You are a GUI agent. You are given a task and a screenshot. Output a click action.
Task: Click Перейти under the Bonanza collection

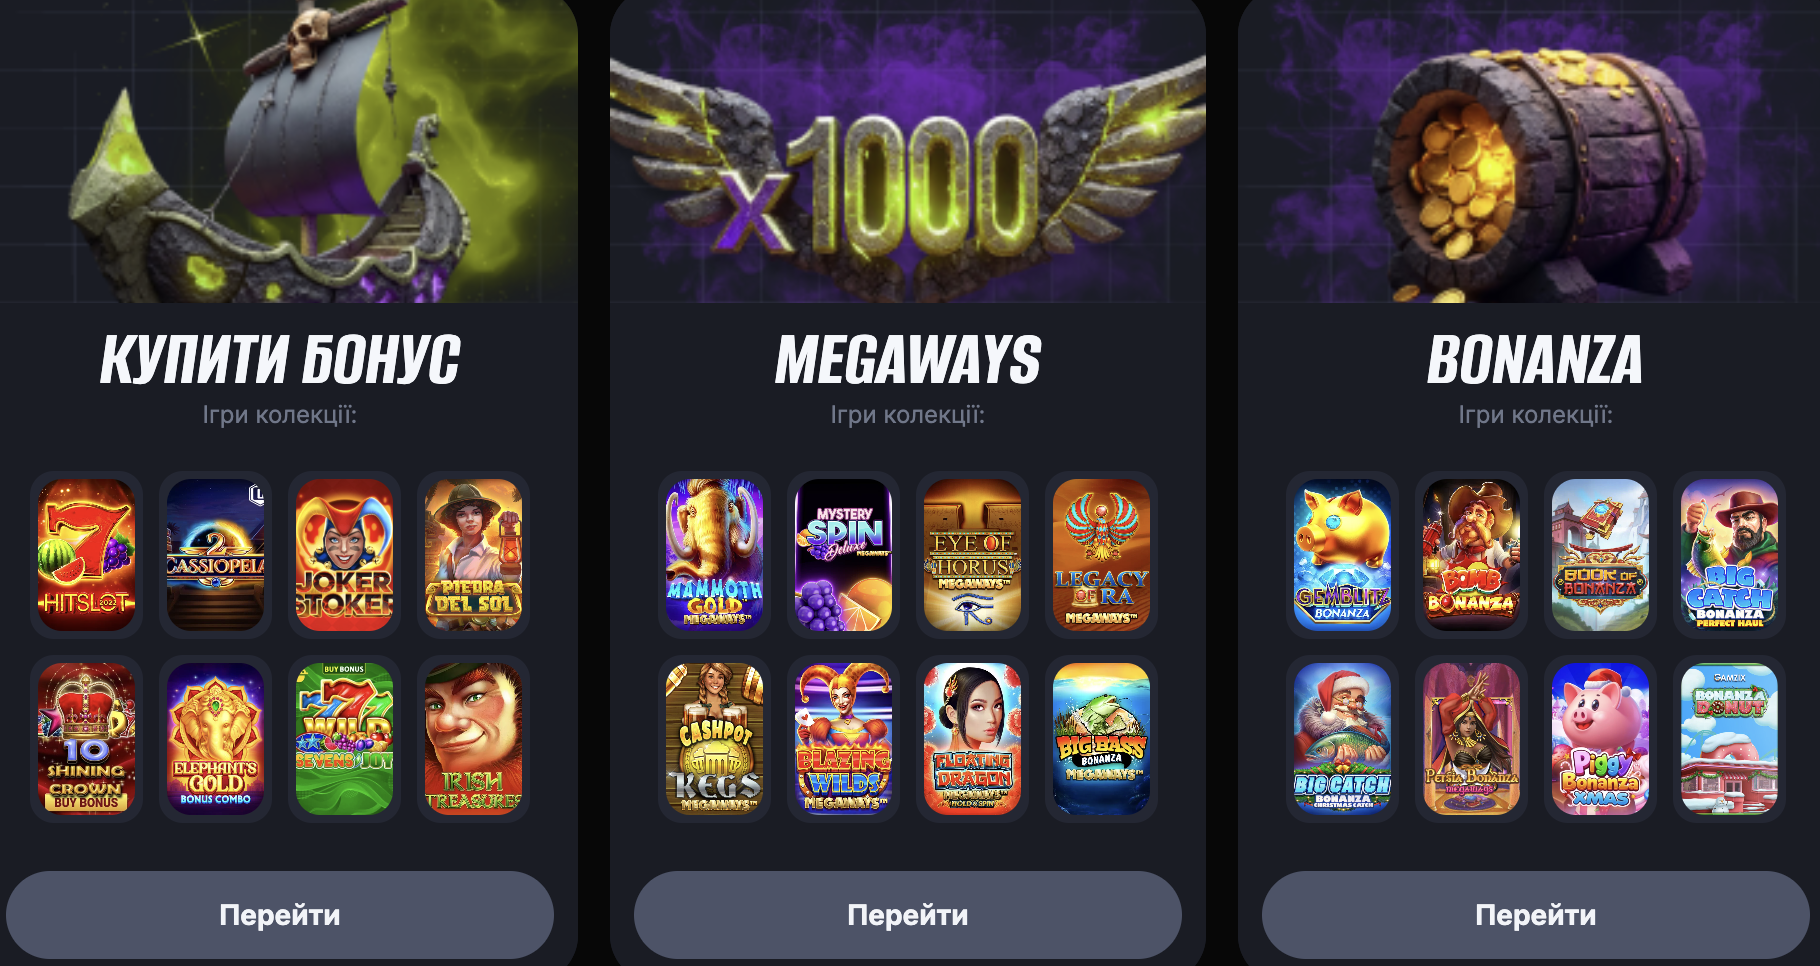(x=1536, y=915)
